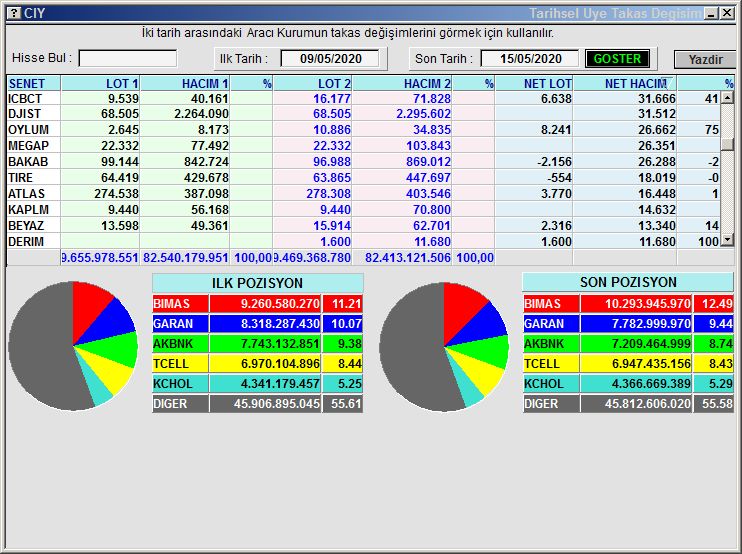742x554 pixels.
Task: Click GARAN in the ILK POZISYON legend
Action: (x=180, y=324)
